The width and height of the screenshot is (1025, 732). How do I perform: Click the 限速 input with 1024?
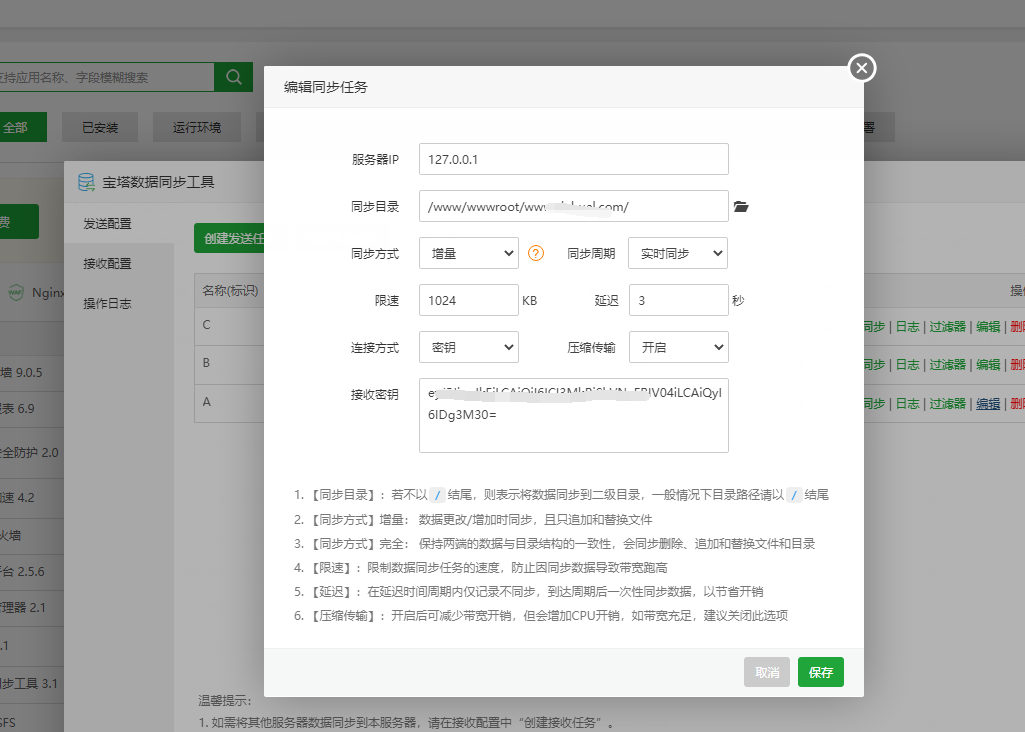469,300
